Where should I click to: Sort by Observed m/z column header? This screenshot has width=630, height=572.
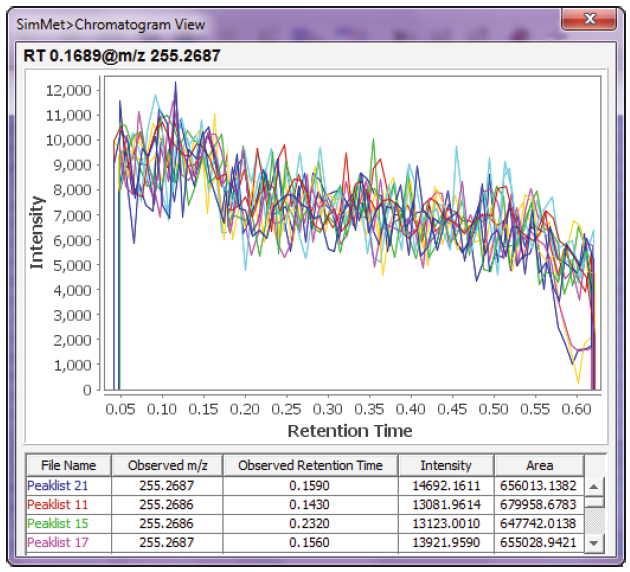(167, 465)
